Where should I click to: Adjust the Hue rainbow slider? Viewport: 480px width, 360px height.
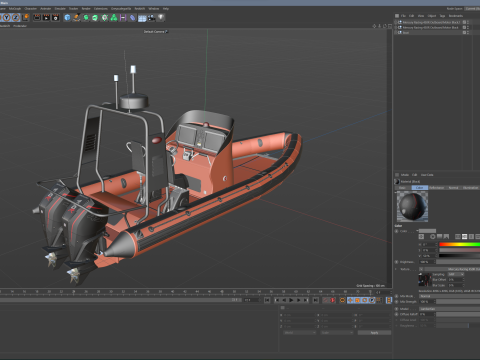(x=459, y=245)
